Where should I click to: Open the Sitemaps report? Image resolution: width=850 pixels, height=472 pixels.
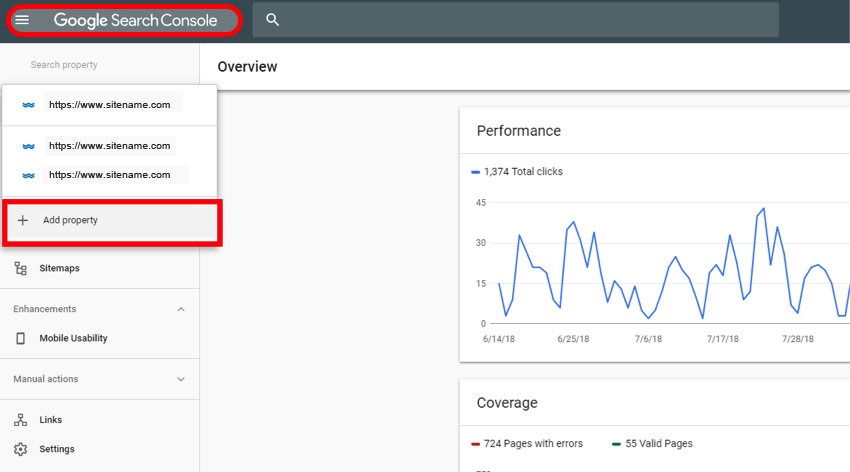pyautogui.click(x=59, y=268)
